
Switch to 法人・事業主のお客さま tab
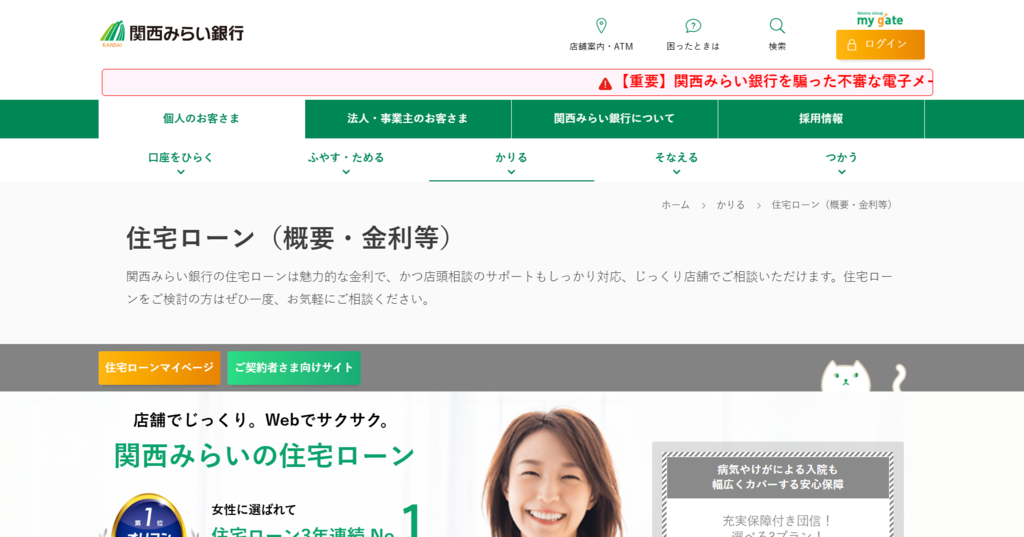(x=408, y=119)
